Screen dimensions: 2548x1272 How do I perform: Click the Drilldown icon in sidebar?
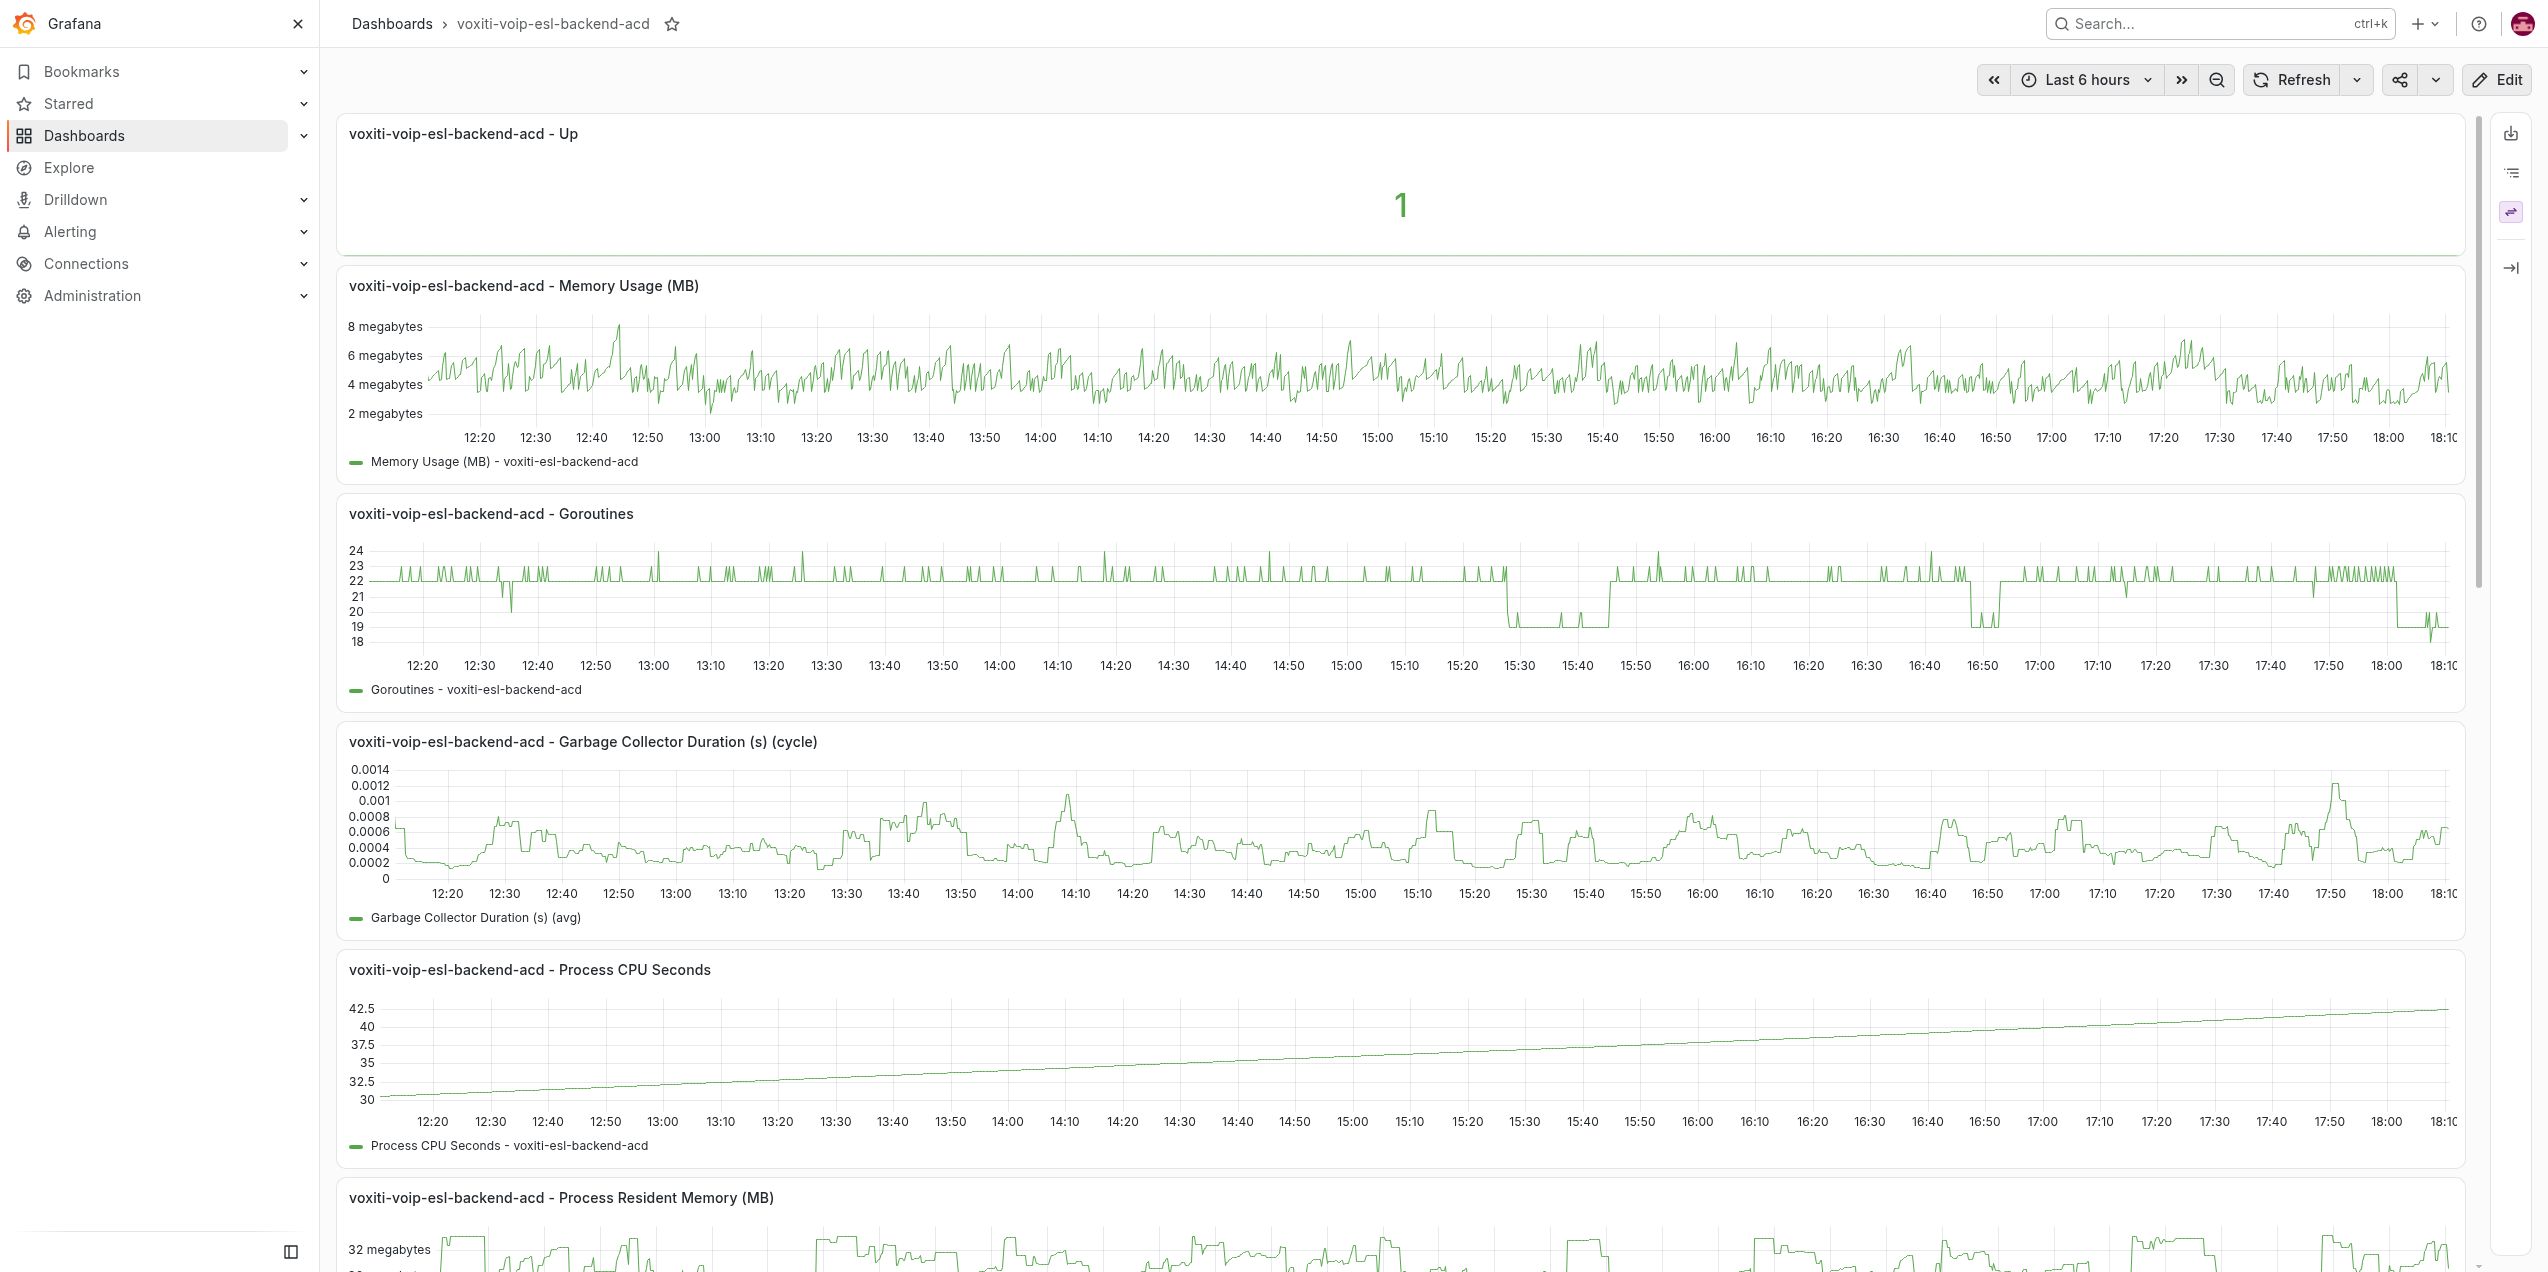[24, 200]
